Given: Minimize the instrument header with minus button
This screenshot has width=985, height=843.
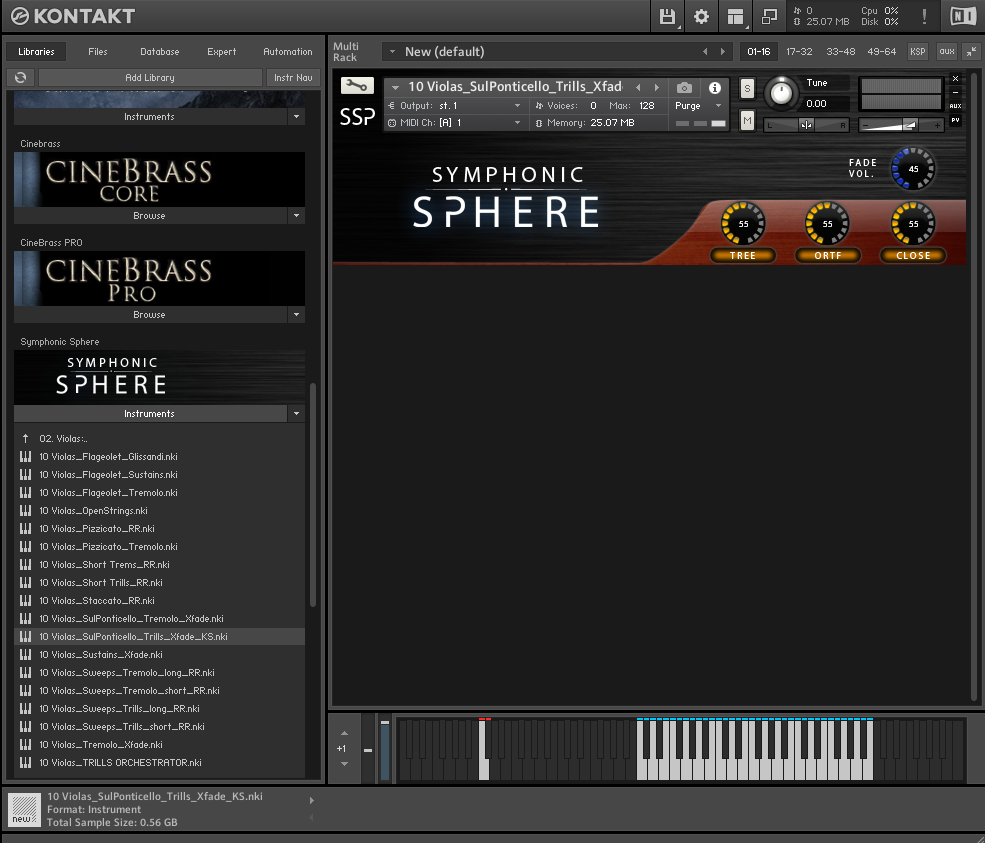Looking at the screenshot, I should (x=955, y=92).
